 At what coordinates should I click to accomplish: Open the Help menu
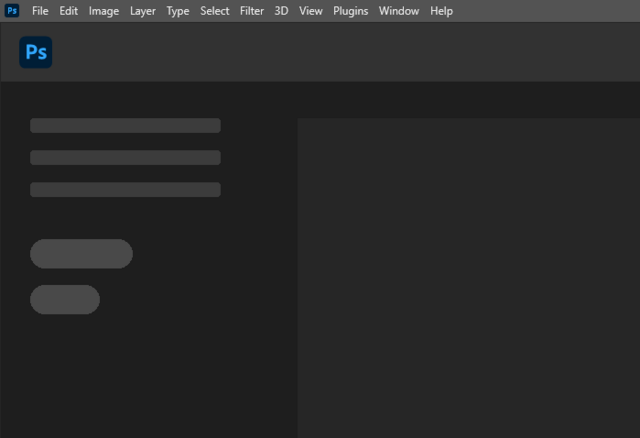441,11
